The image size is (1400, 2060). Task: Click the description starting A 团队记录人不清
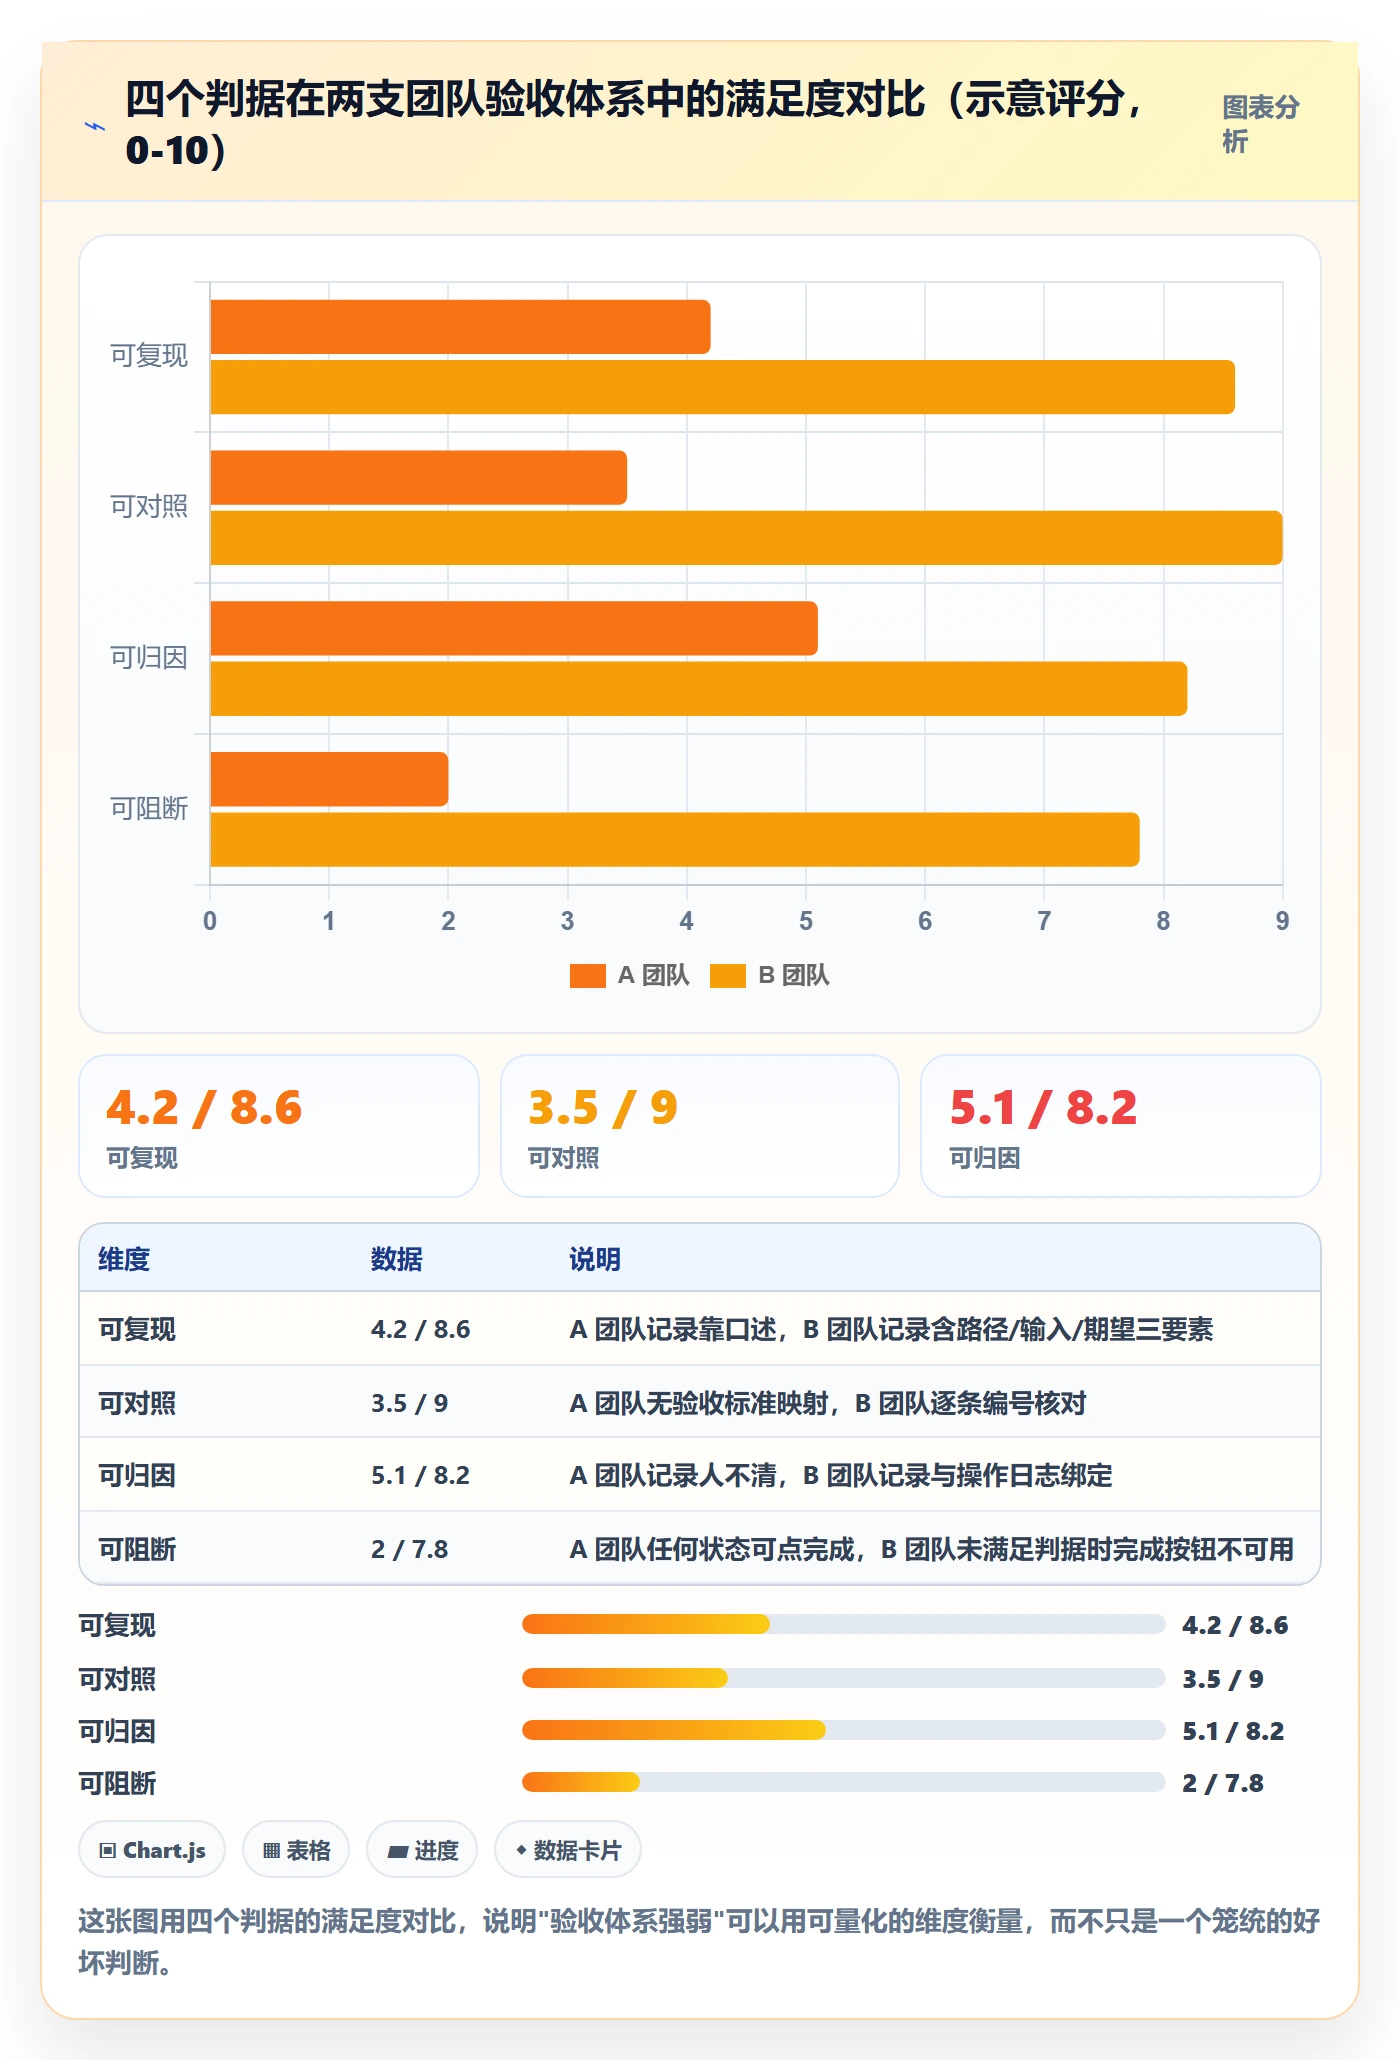click(841, 1475)
